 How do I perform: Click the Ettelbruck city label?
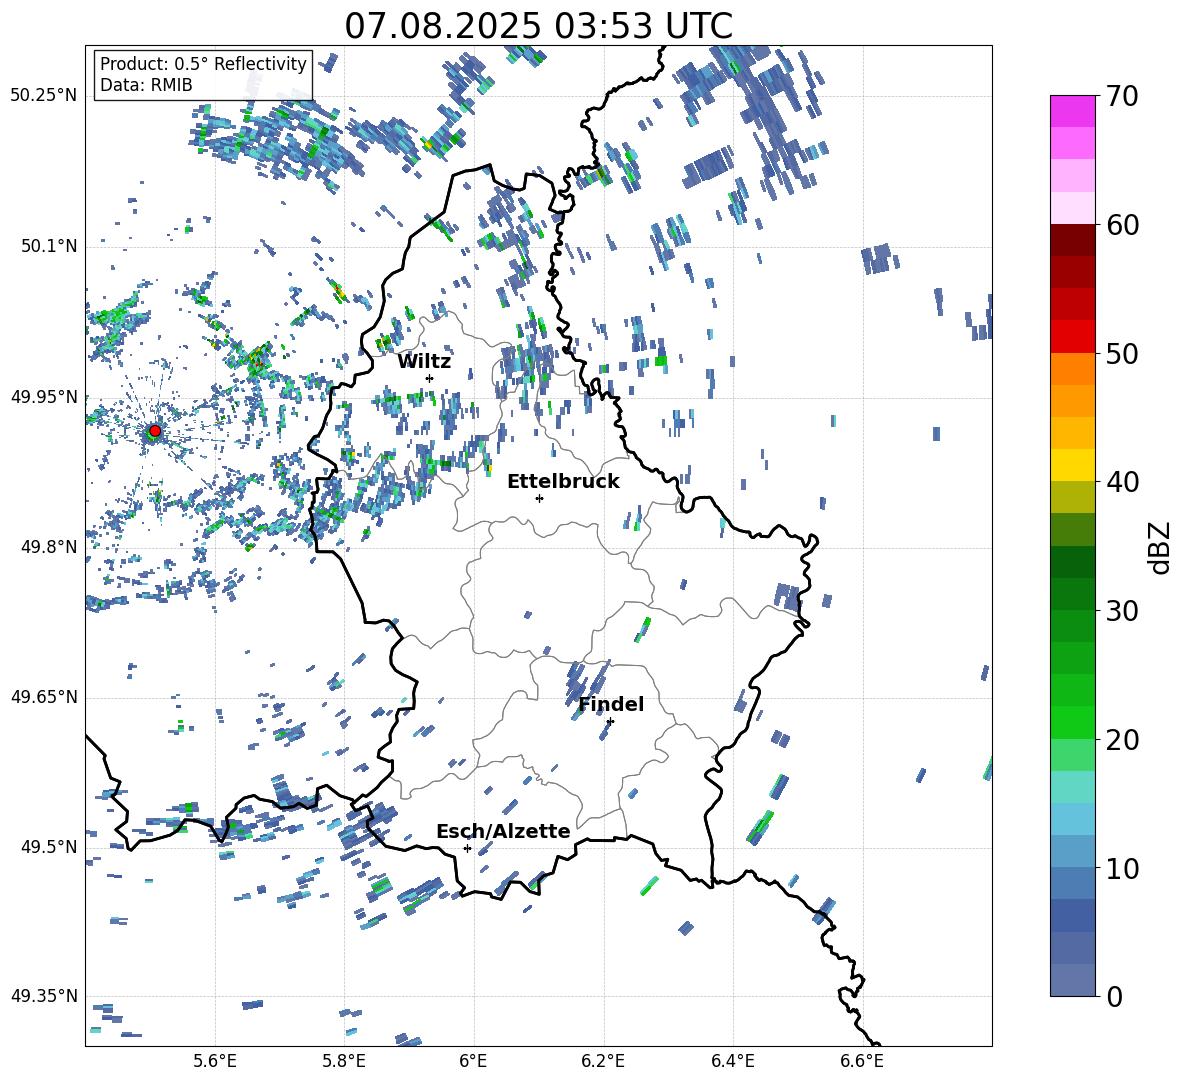click(563, 482)
